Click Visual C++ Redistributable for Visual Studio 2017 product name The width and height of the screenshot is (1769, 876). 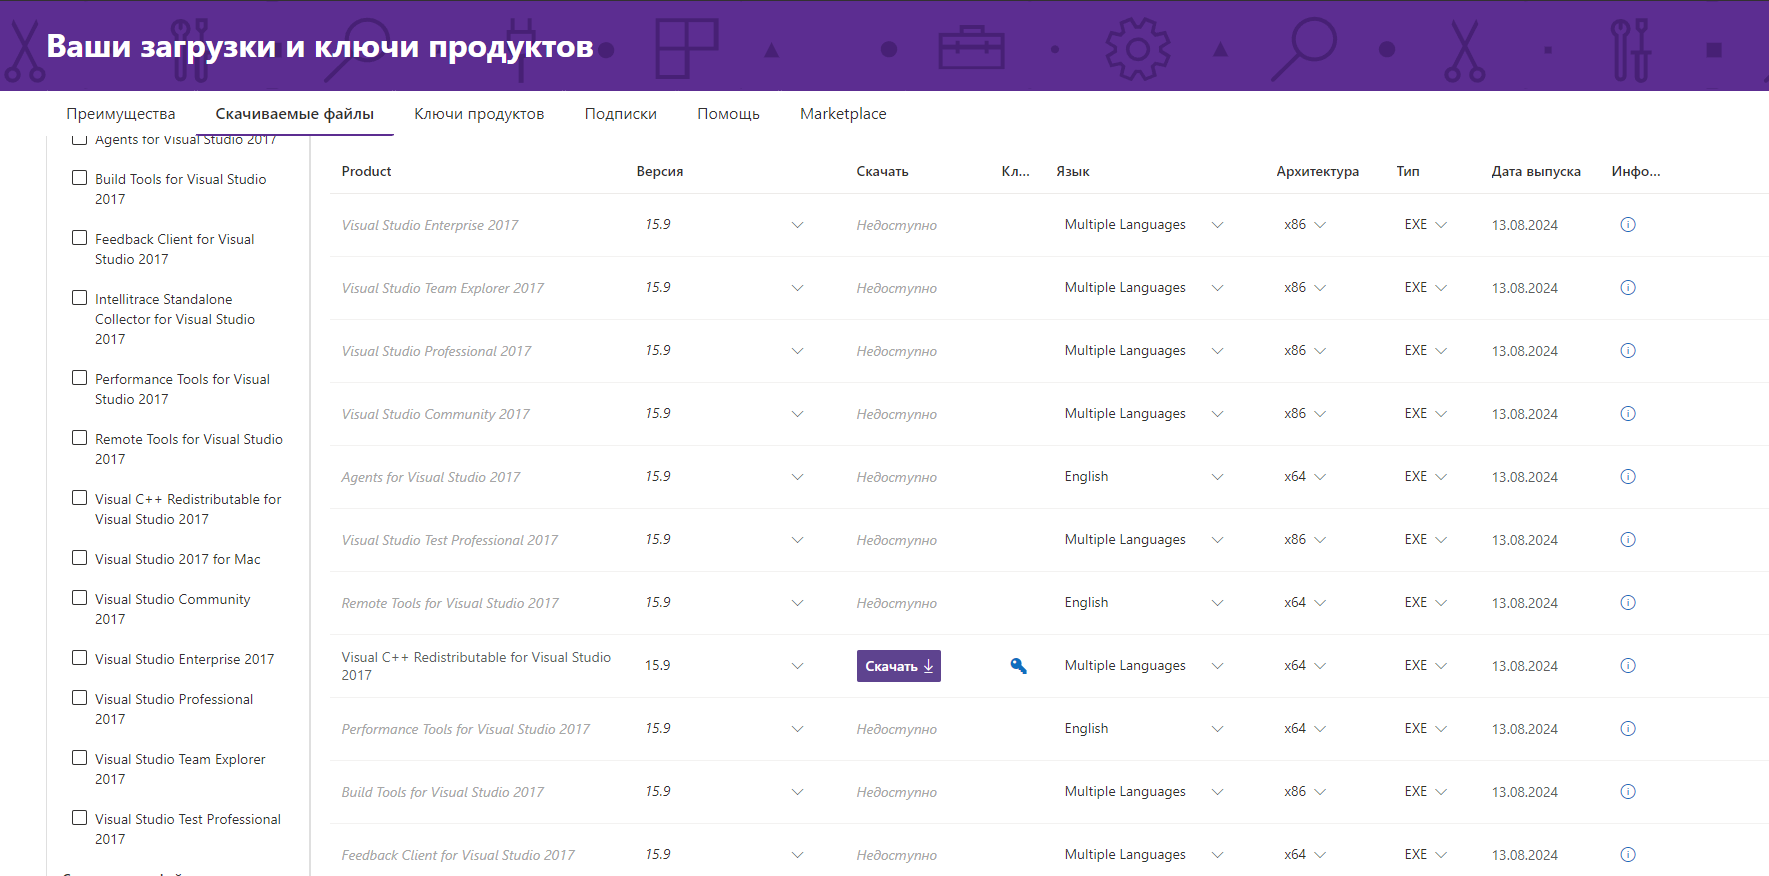[x=476, y=666]
